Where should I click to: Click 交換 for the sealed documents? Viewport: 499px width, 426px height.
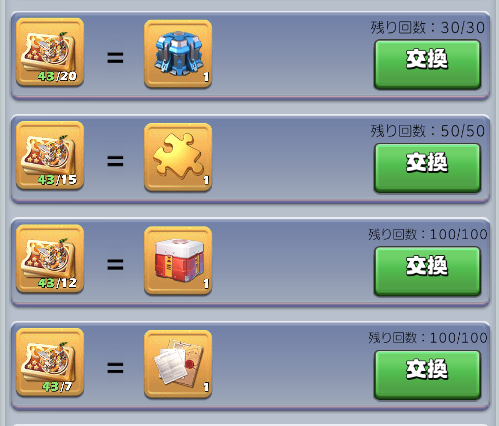[427, 375]
